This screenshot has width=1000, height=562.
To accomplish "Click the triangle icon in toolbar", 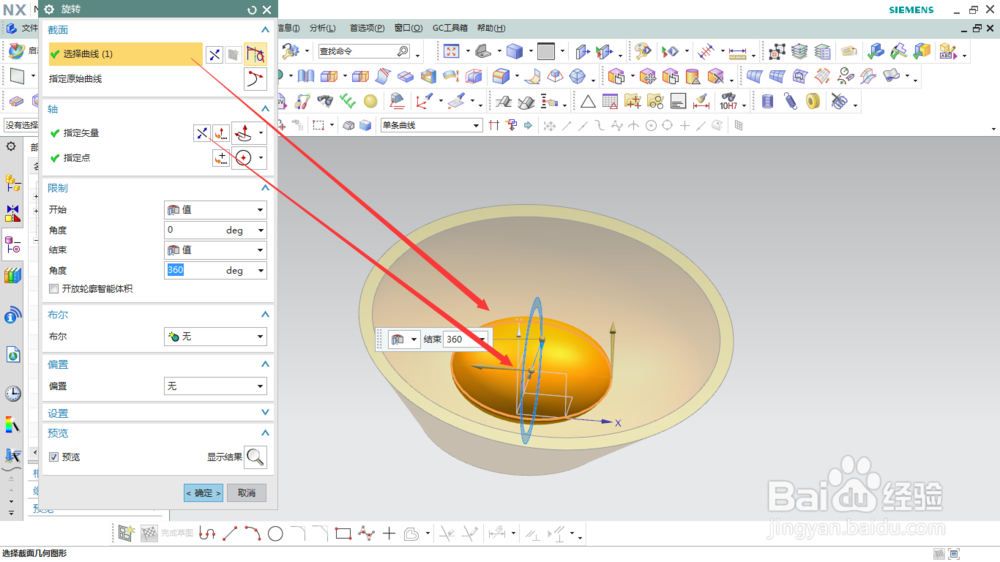I will (x=587, y=101).
